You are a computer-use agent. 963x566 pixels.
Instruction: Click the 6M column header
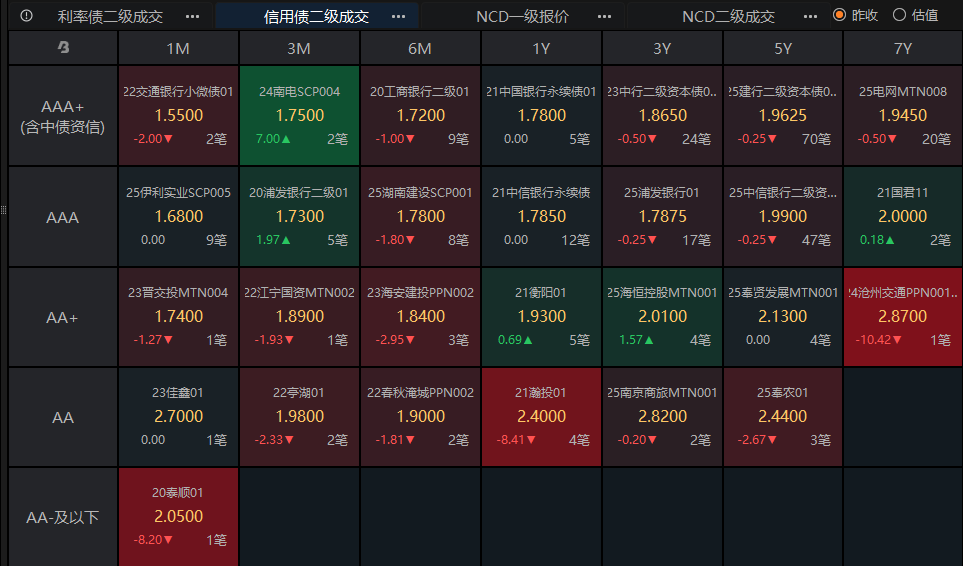(x=420, y=48)
